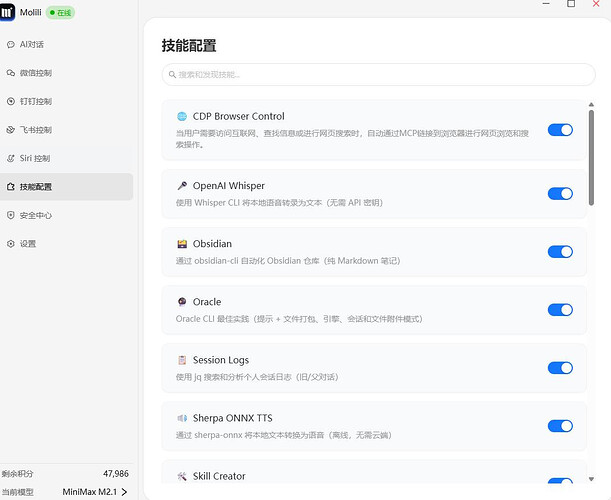Open the MiniMax M2.1 model selector
The height and width of the screenshot is (500, 611).
(x=95, y=492)
